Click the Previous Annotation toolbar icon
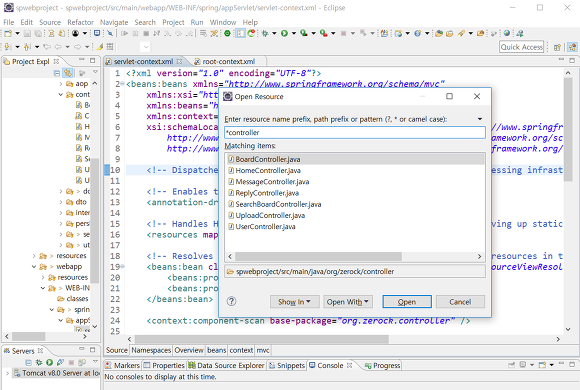580x390 pixels. (x=27, y=47)
